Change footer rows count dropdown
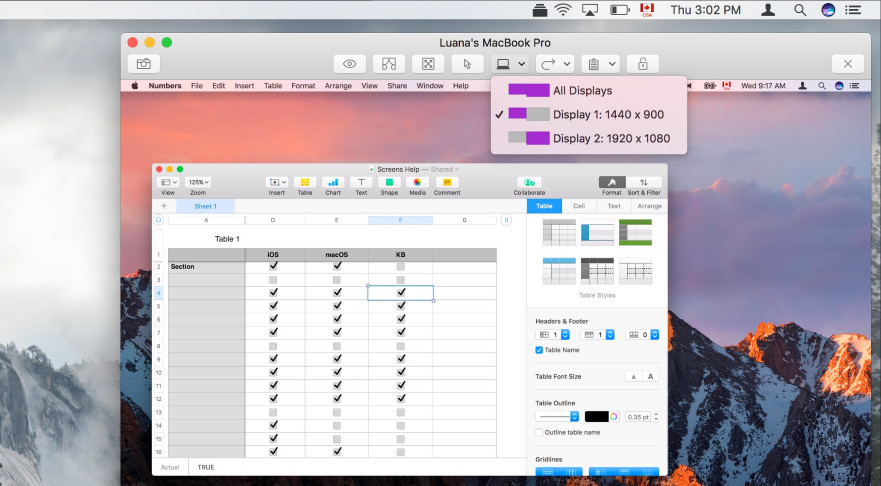The width and height of the screenshot is (881, 486). (643, 335)
